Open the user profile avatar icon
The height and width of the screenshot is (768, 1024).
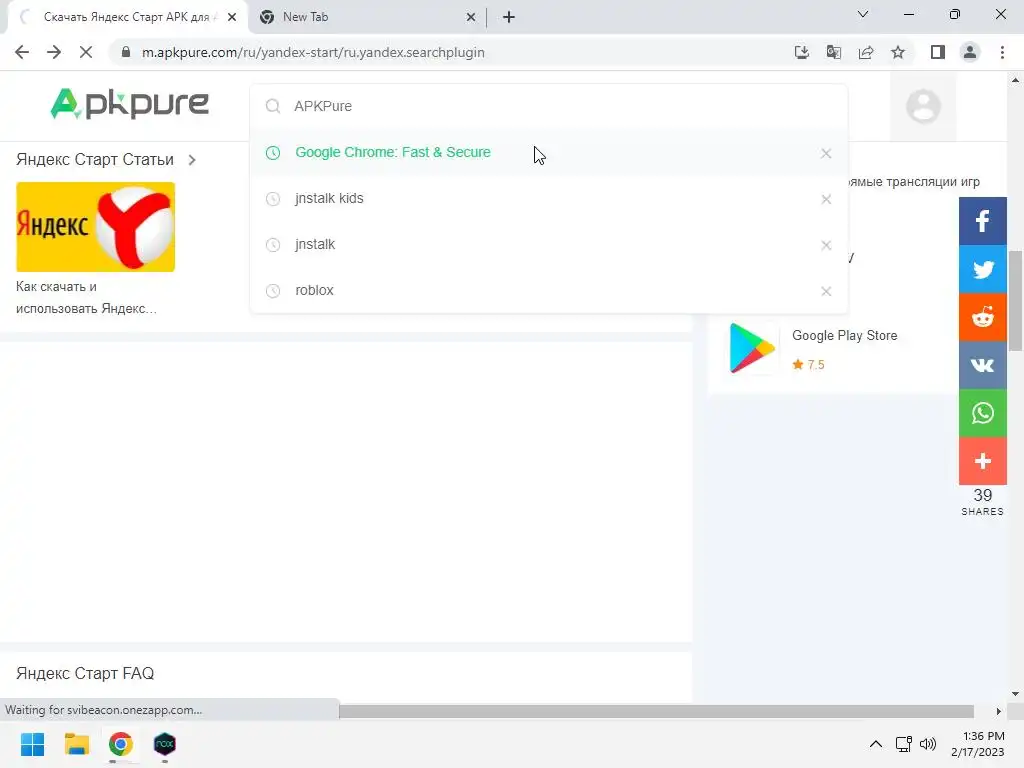tap(923, 106)
